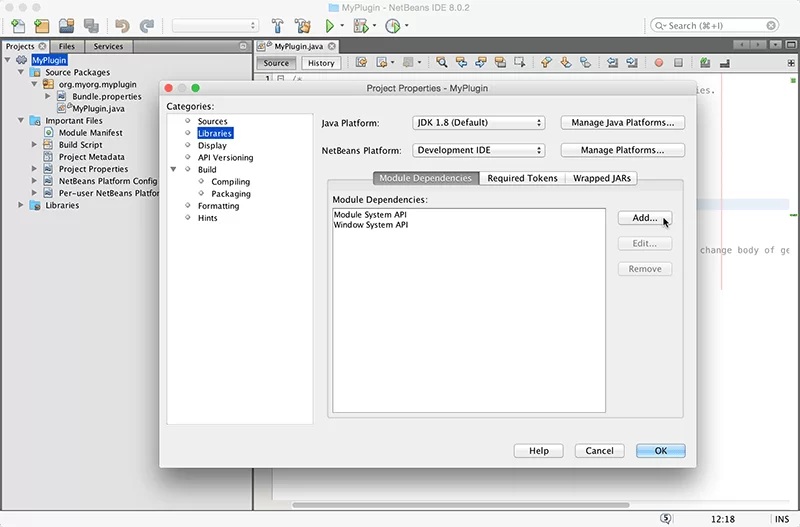Screen dimensions: 800x527
Task: Click the Last Edit icon beside History
Action: pos(361,63)
